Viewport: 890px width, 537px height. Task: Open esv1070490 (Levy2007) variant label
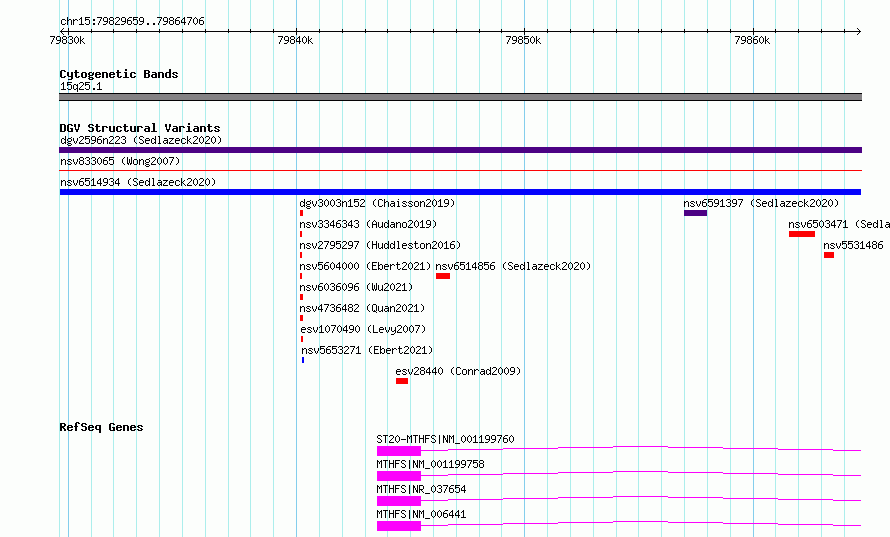[x=363, y=329]
